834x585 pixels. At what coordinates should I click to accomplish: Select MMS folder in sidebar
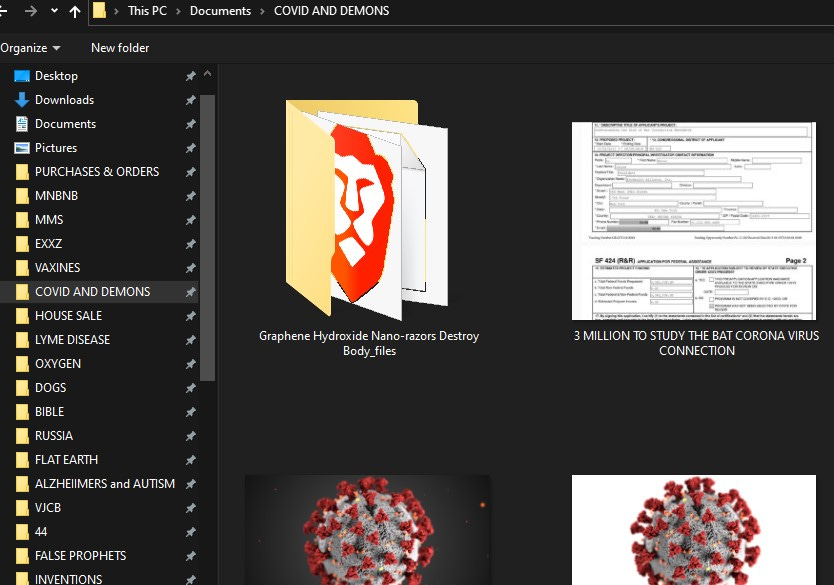pos(99,220)
